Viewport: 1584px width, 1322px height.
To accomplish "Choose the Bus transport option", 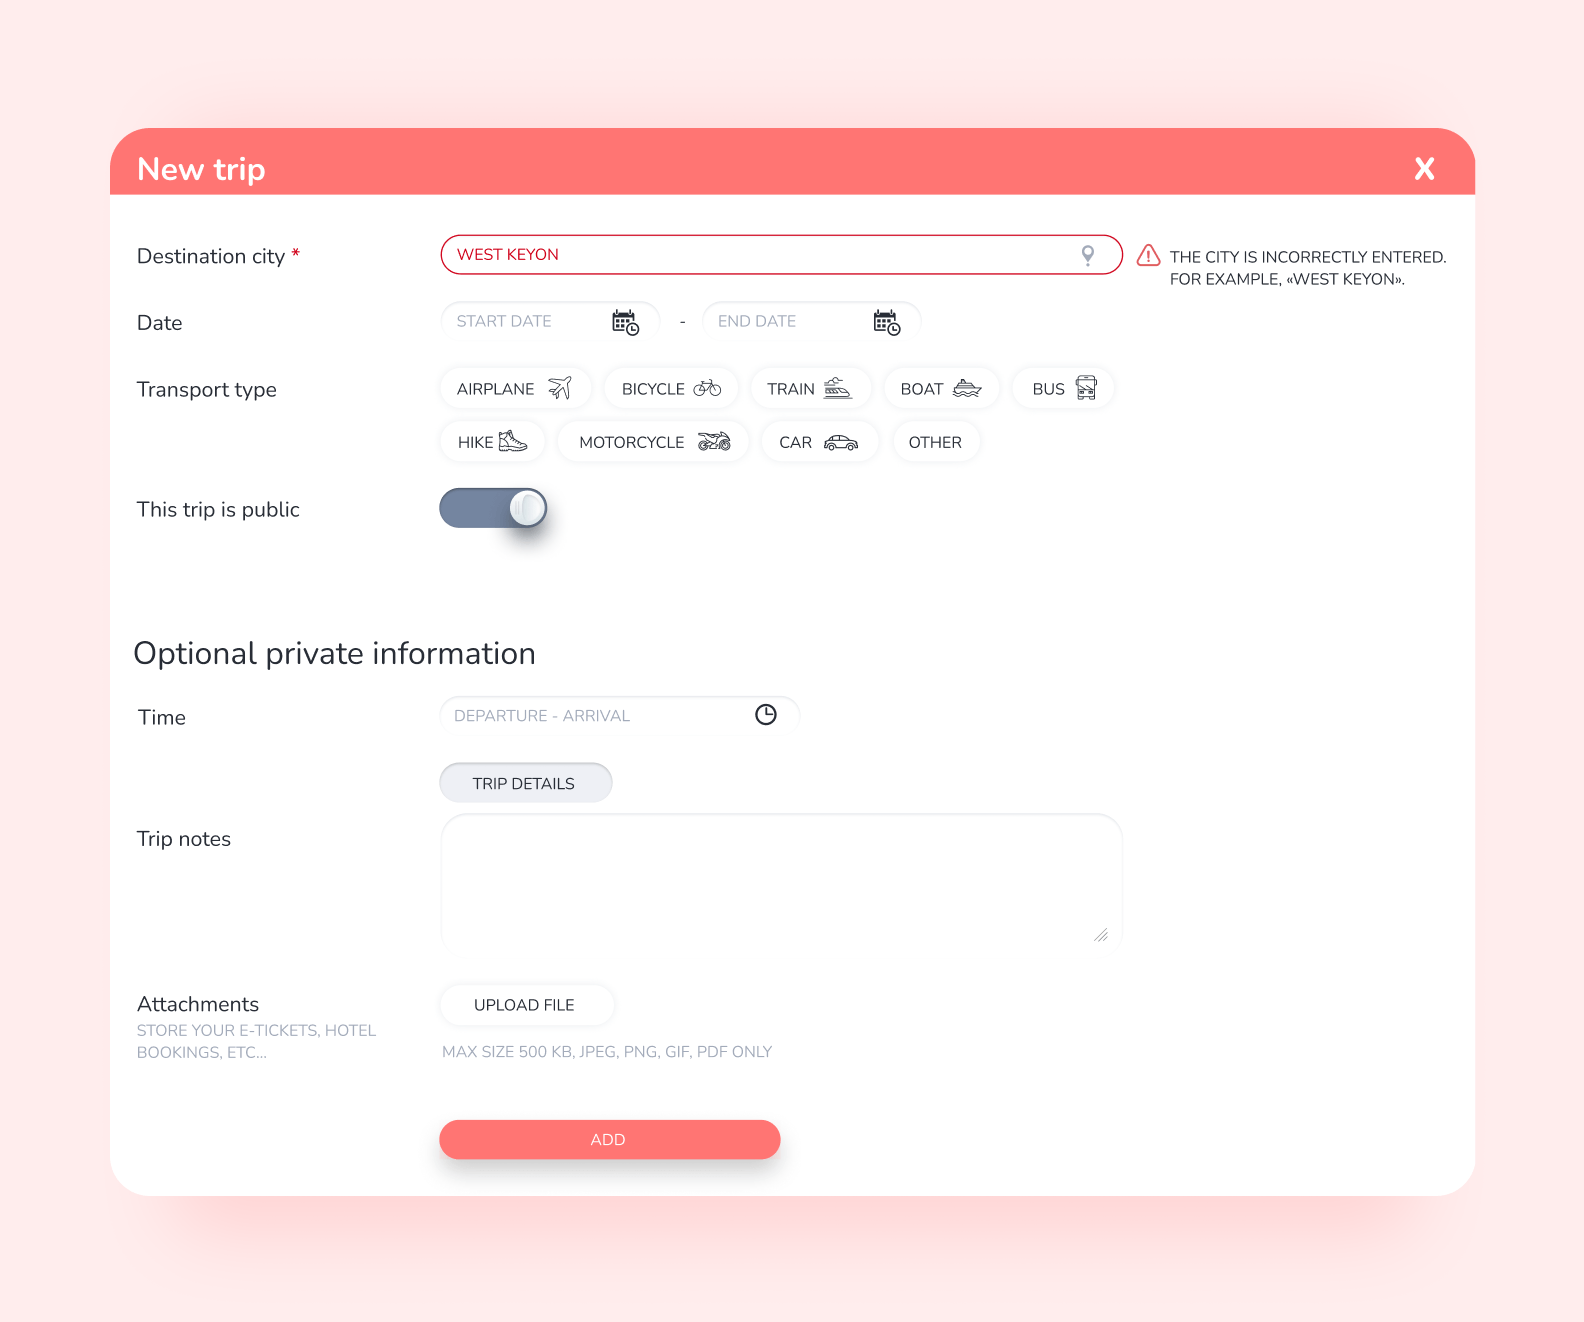I will tap(1063, 389).
